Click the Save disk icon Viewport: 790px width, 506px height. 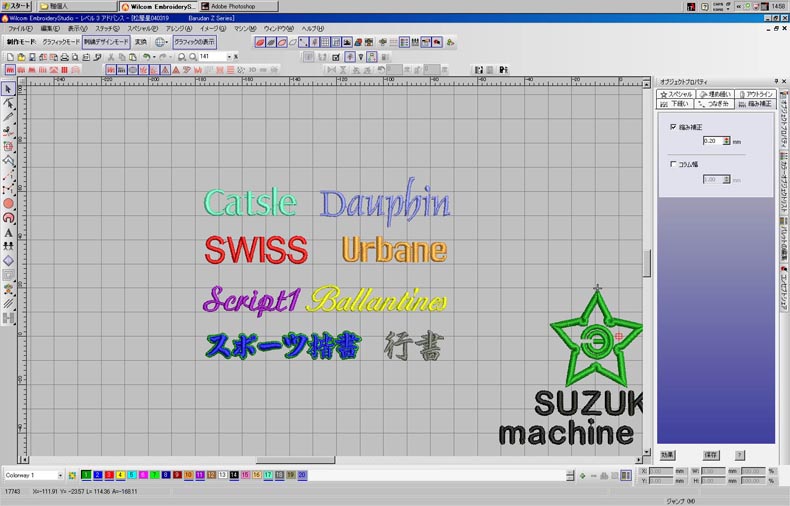[32, 57]
